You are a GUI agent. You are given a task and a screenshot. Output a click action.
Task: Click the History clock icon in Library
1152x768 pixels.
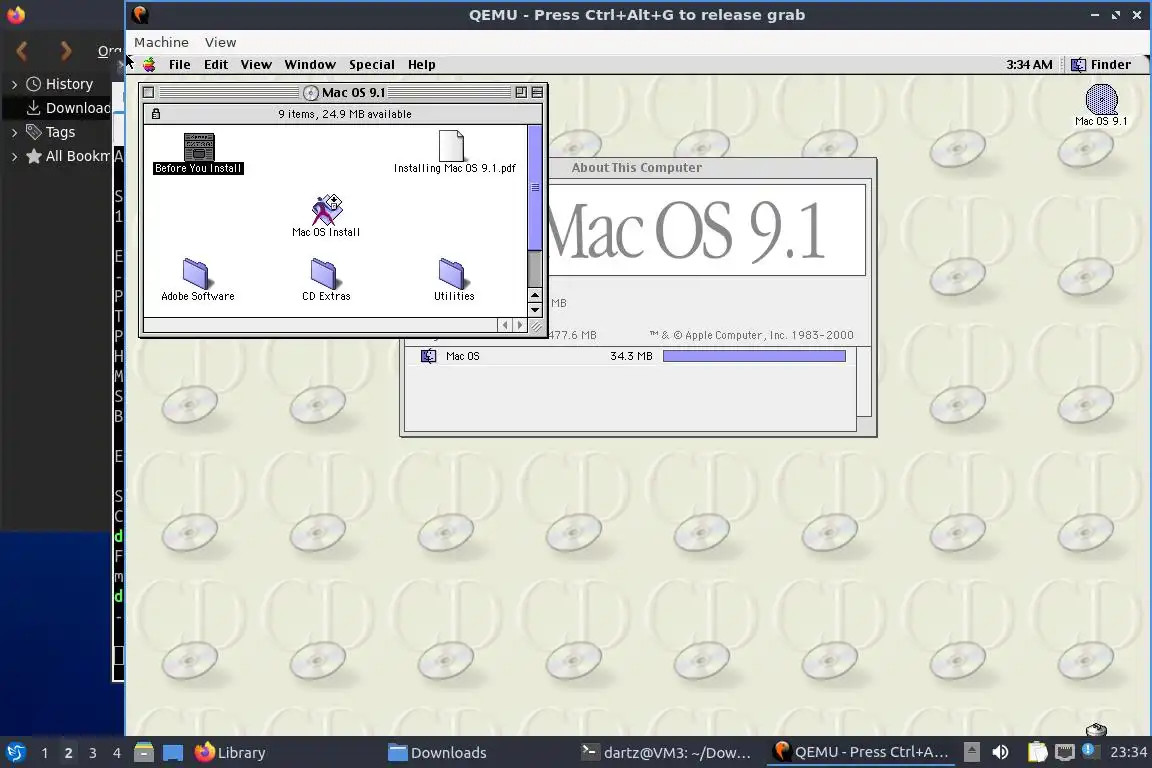(x=33, y=84)
